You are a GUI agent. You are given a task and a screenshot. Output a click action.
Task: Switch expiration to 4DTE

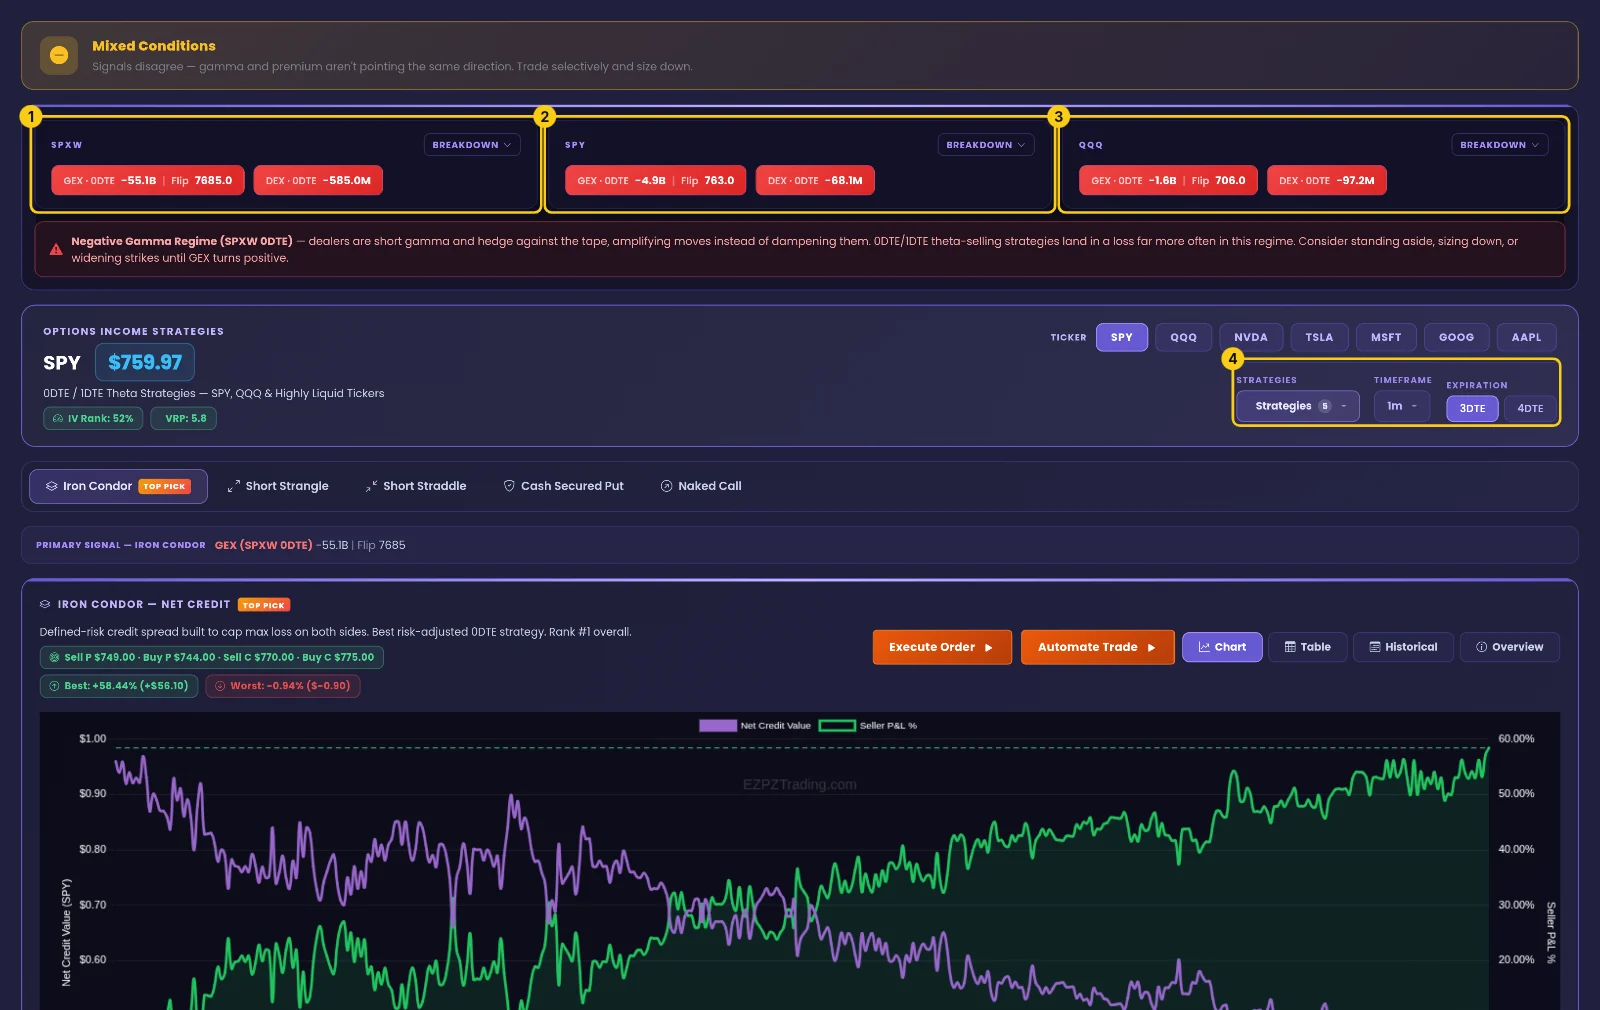coord(1530,408)
